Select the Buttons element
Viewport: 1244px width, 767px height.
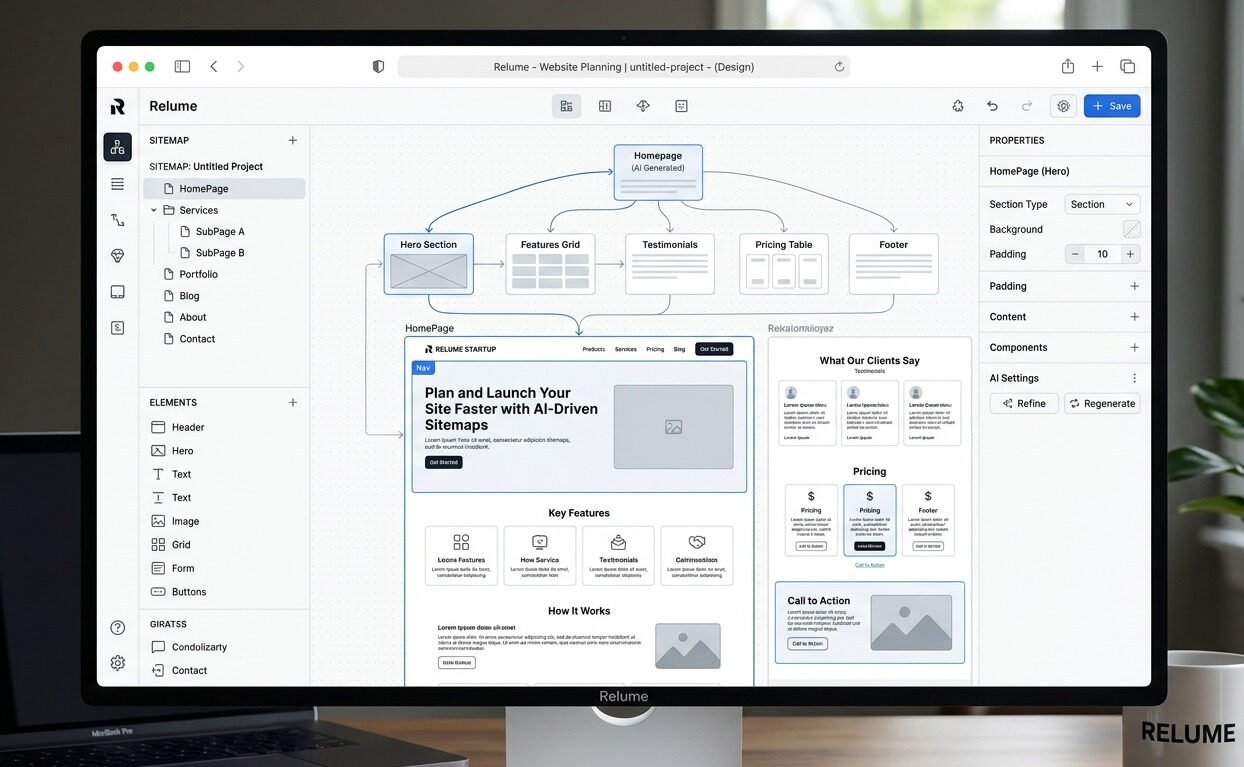coord(178,592)
